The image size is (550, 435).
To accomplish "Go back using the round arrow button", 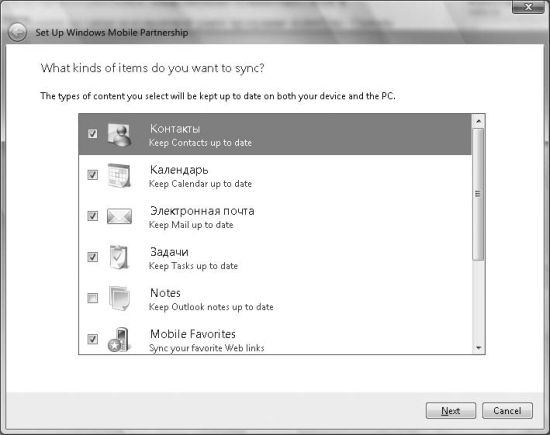I will [17, 33].
